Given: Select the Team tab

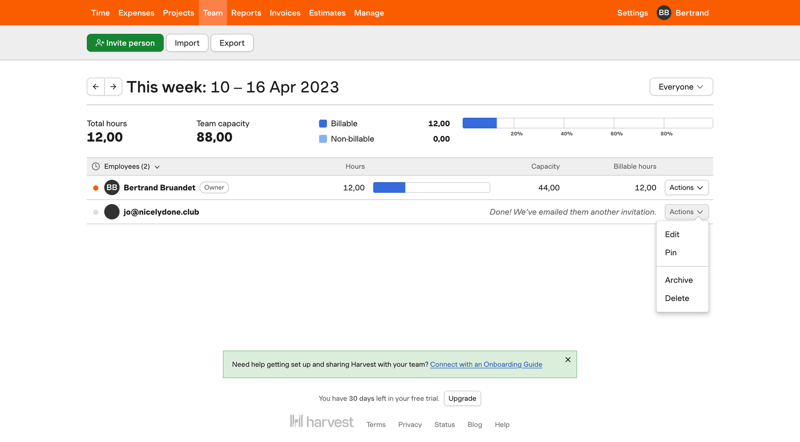Looking at the screenshot, I should 213,13.
